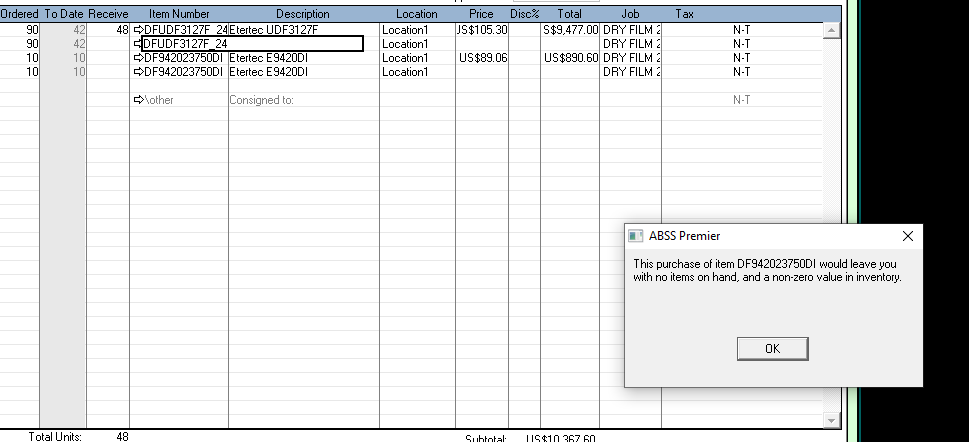Open item details arrow on second DFUDF3127F_24 row
The height and width of the screenshot is (442, 969).
pos(138,44)
